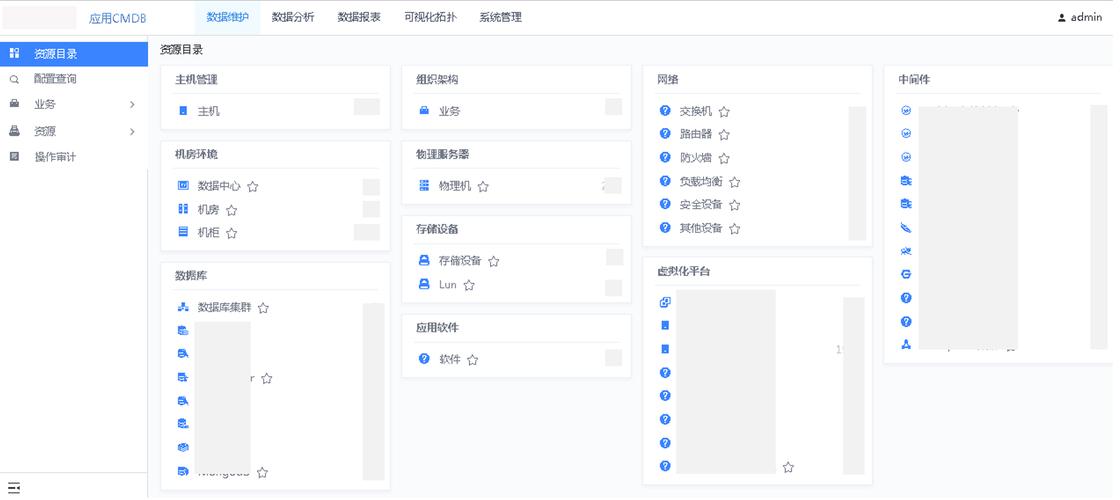Click the 主机 model icon

(183, 111)
